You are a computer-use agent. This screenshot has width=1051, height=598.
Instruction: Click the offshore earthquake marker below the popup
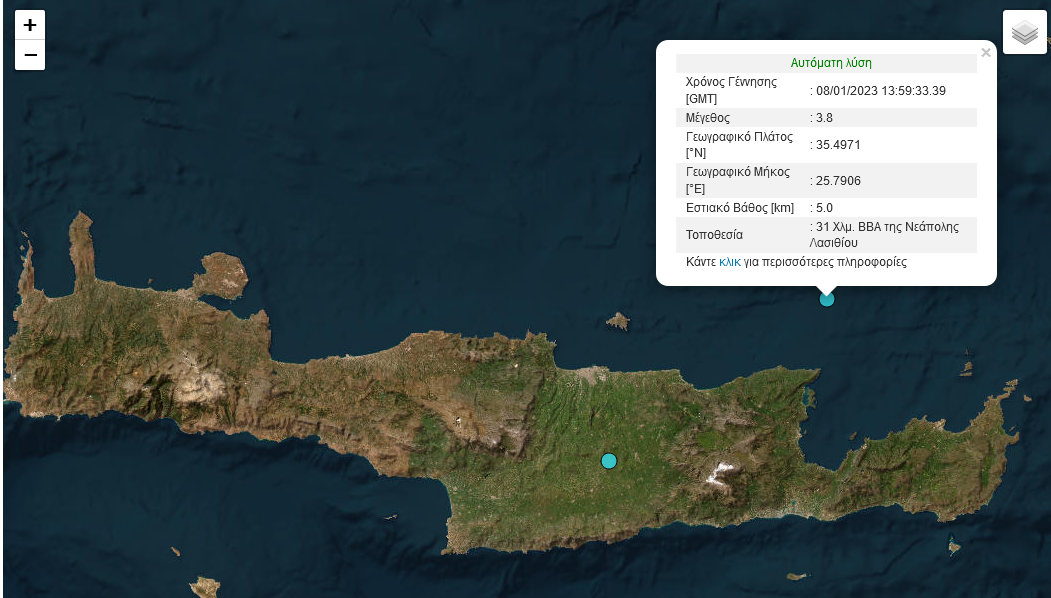[827, 298]
